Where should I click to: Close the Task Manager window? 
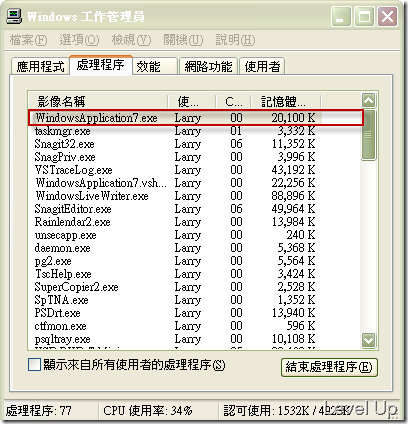coord(387,16)
